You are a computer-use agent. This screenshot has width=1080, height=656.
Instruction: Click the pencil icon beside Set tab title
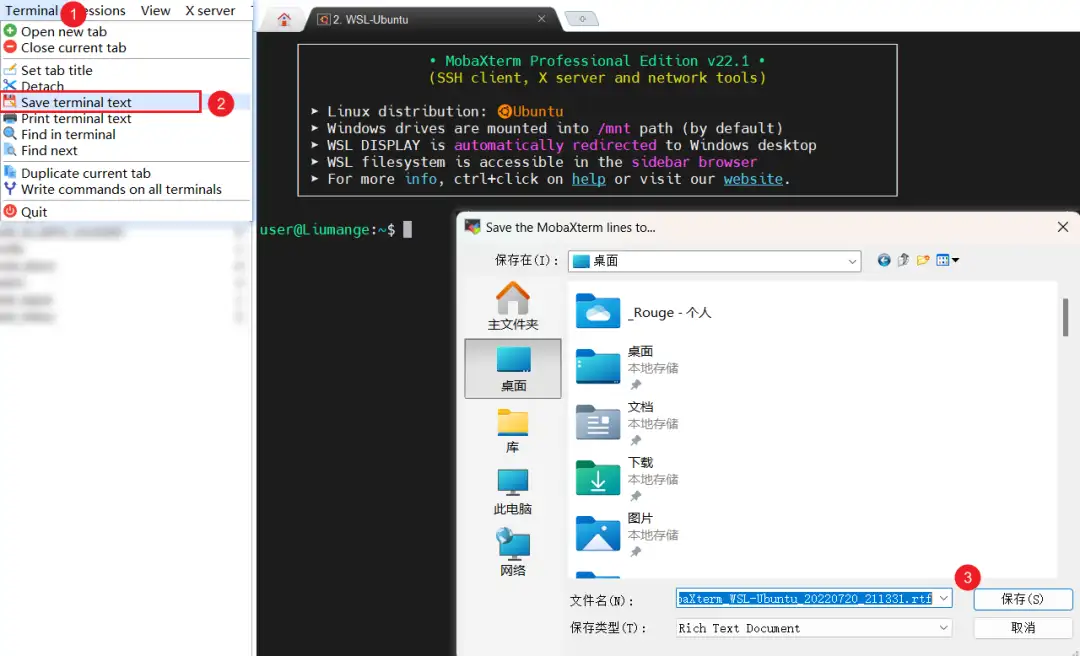[x=10, y=70]
